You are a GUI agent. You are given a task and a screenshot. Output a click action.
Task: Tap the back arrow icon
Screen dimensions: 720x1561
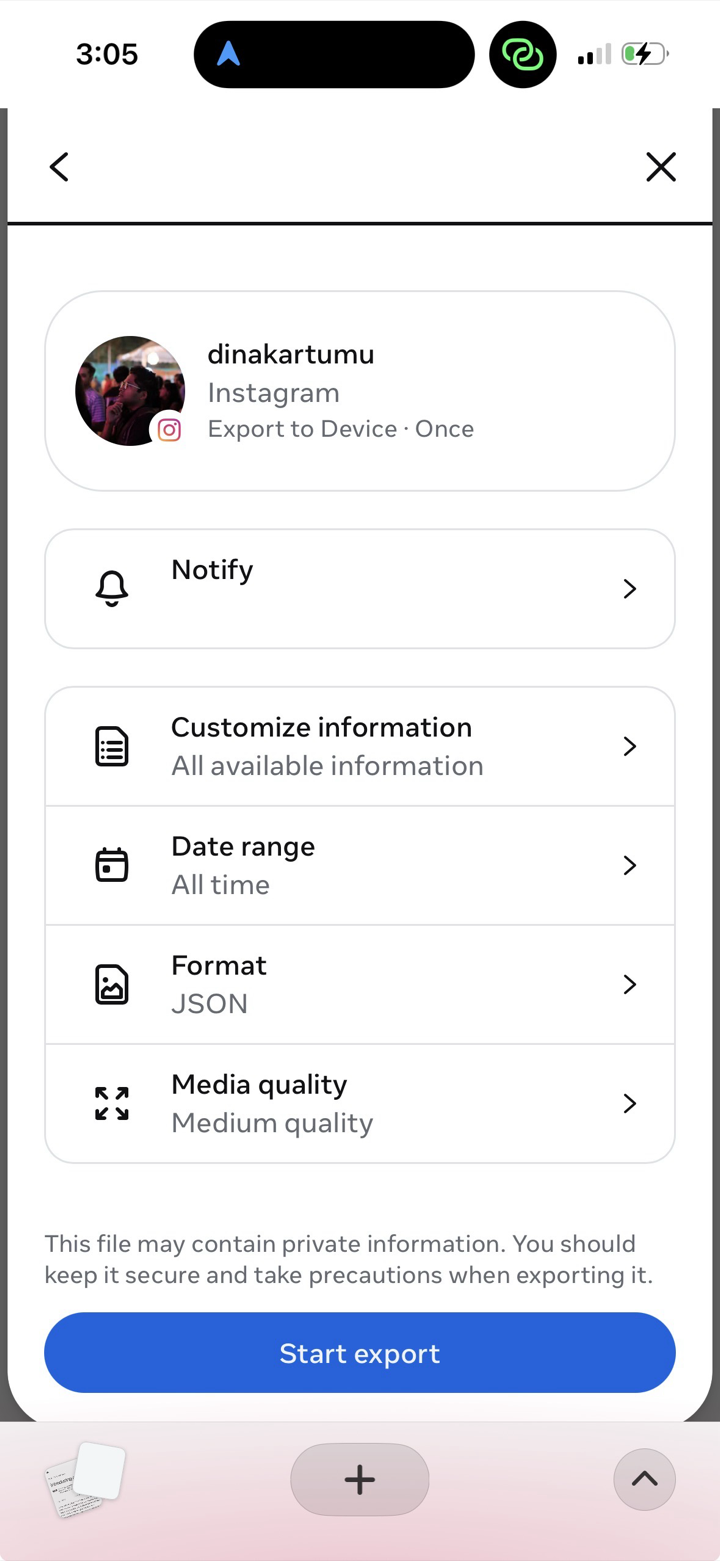point(59,167)
